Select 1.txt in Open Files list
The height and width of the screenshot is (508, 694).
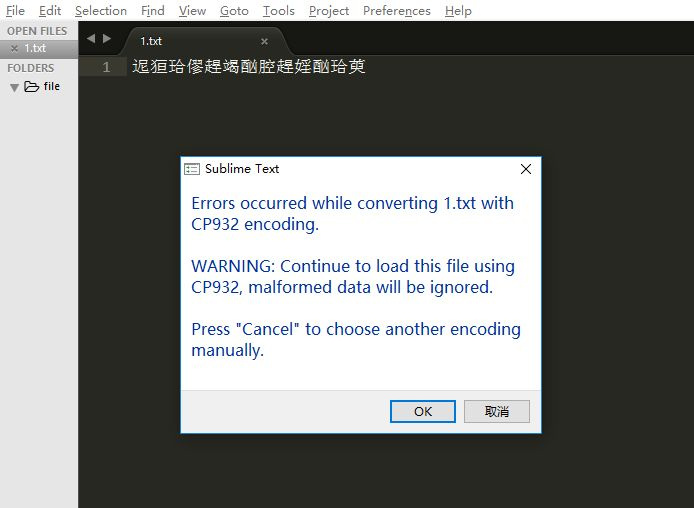pyautogui.click(x=39, y=48)
